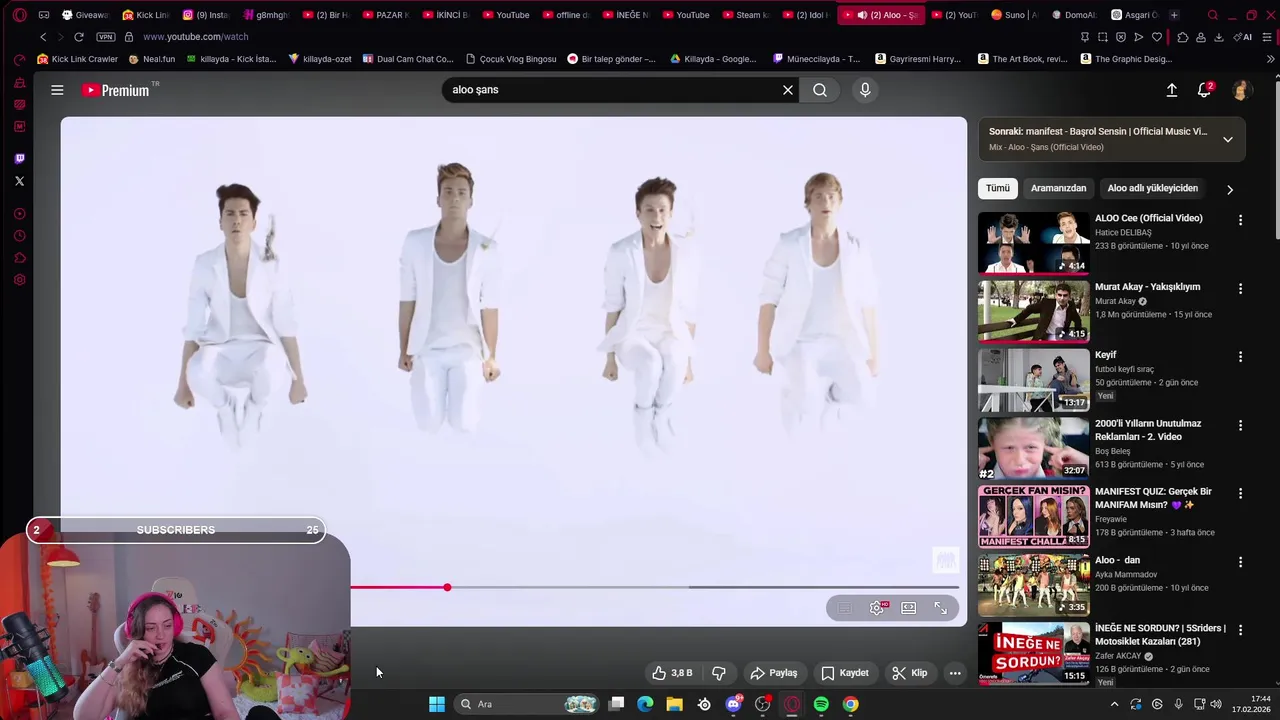Open a new browser tab with plus
1280x720 pixels.
[1174, 15]
